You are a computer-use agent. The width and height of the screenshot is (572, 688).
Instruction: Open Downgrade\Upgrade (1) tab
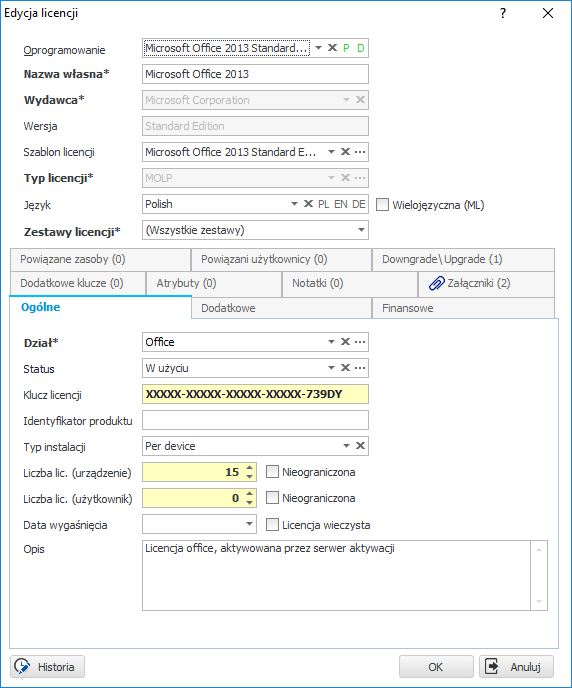point(463,259)
